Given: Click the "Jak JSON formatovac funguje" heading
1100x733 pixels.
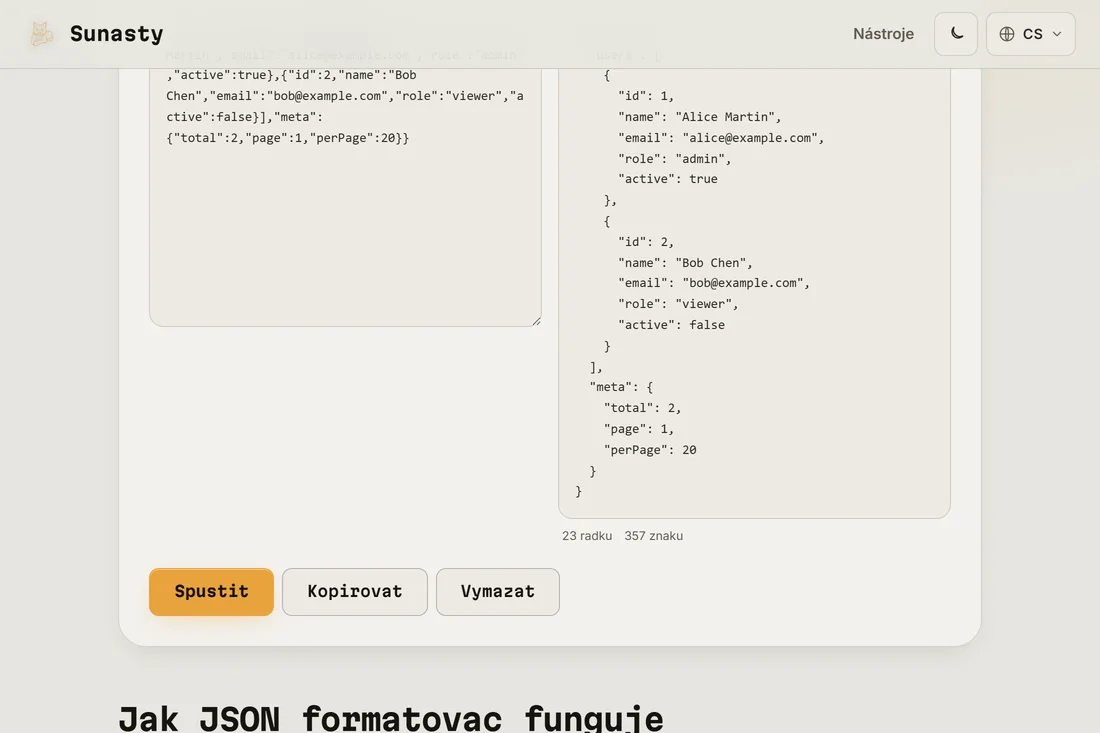Looking at the screenshot, I should point(391,718).
